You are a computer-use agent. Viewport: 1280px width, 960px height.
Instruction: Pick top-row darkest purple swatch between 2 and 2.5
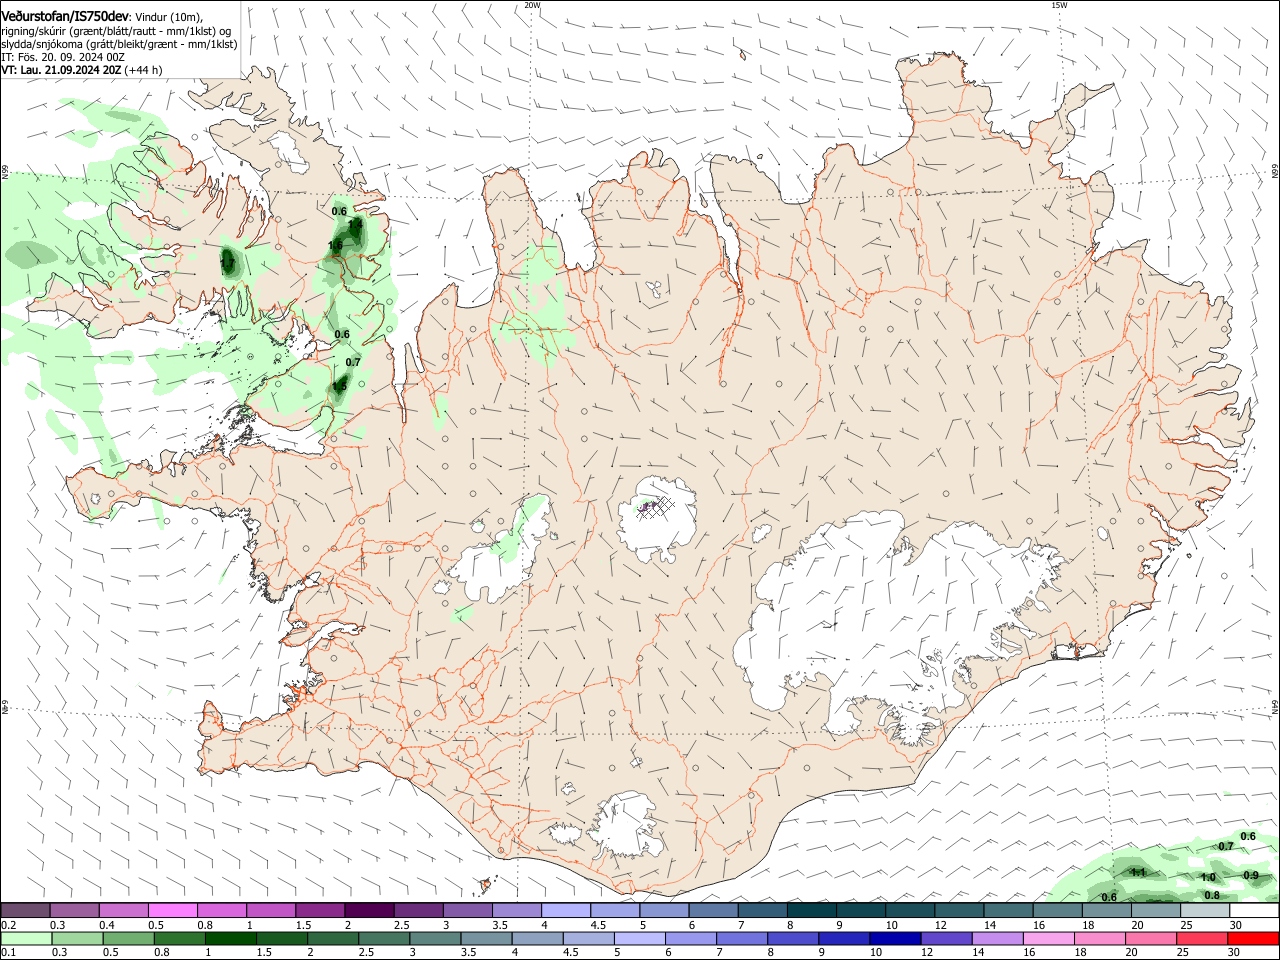coord(368,910)
